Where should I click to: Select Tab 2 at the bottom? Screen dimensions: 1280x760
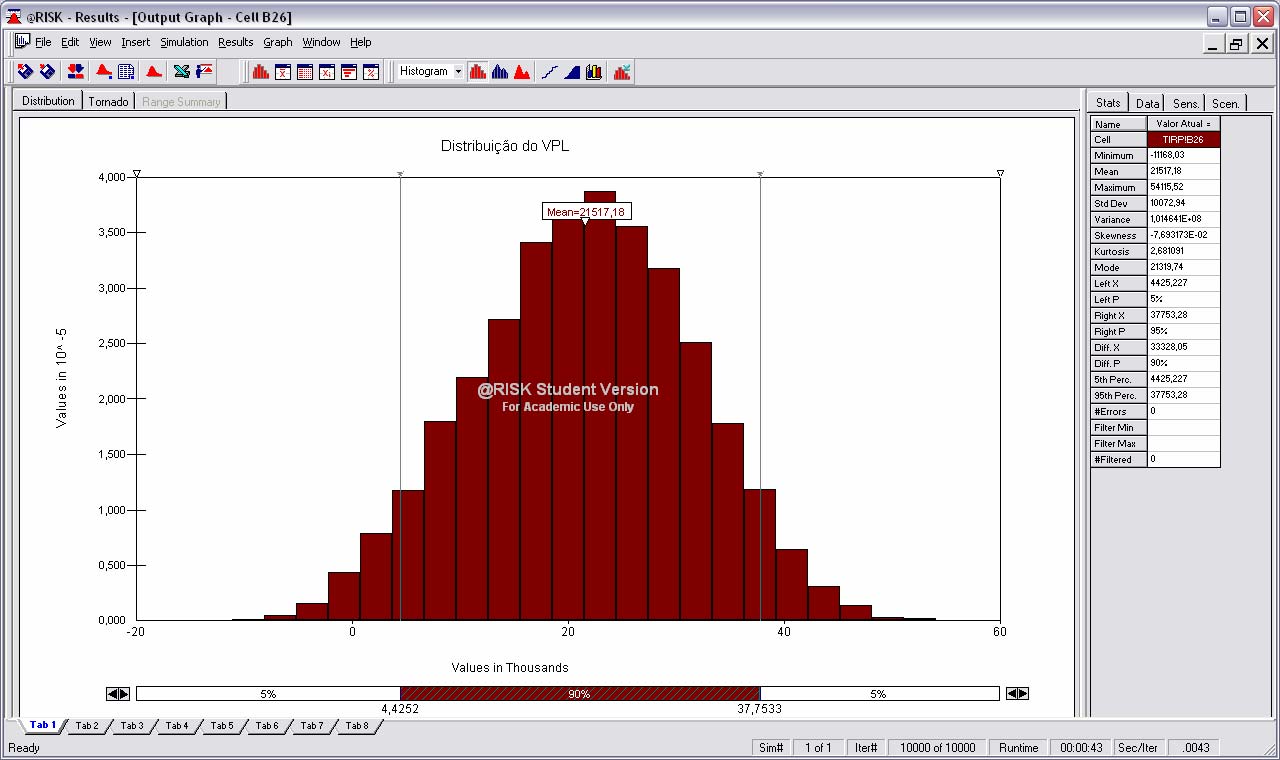[x=88, y=726]
